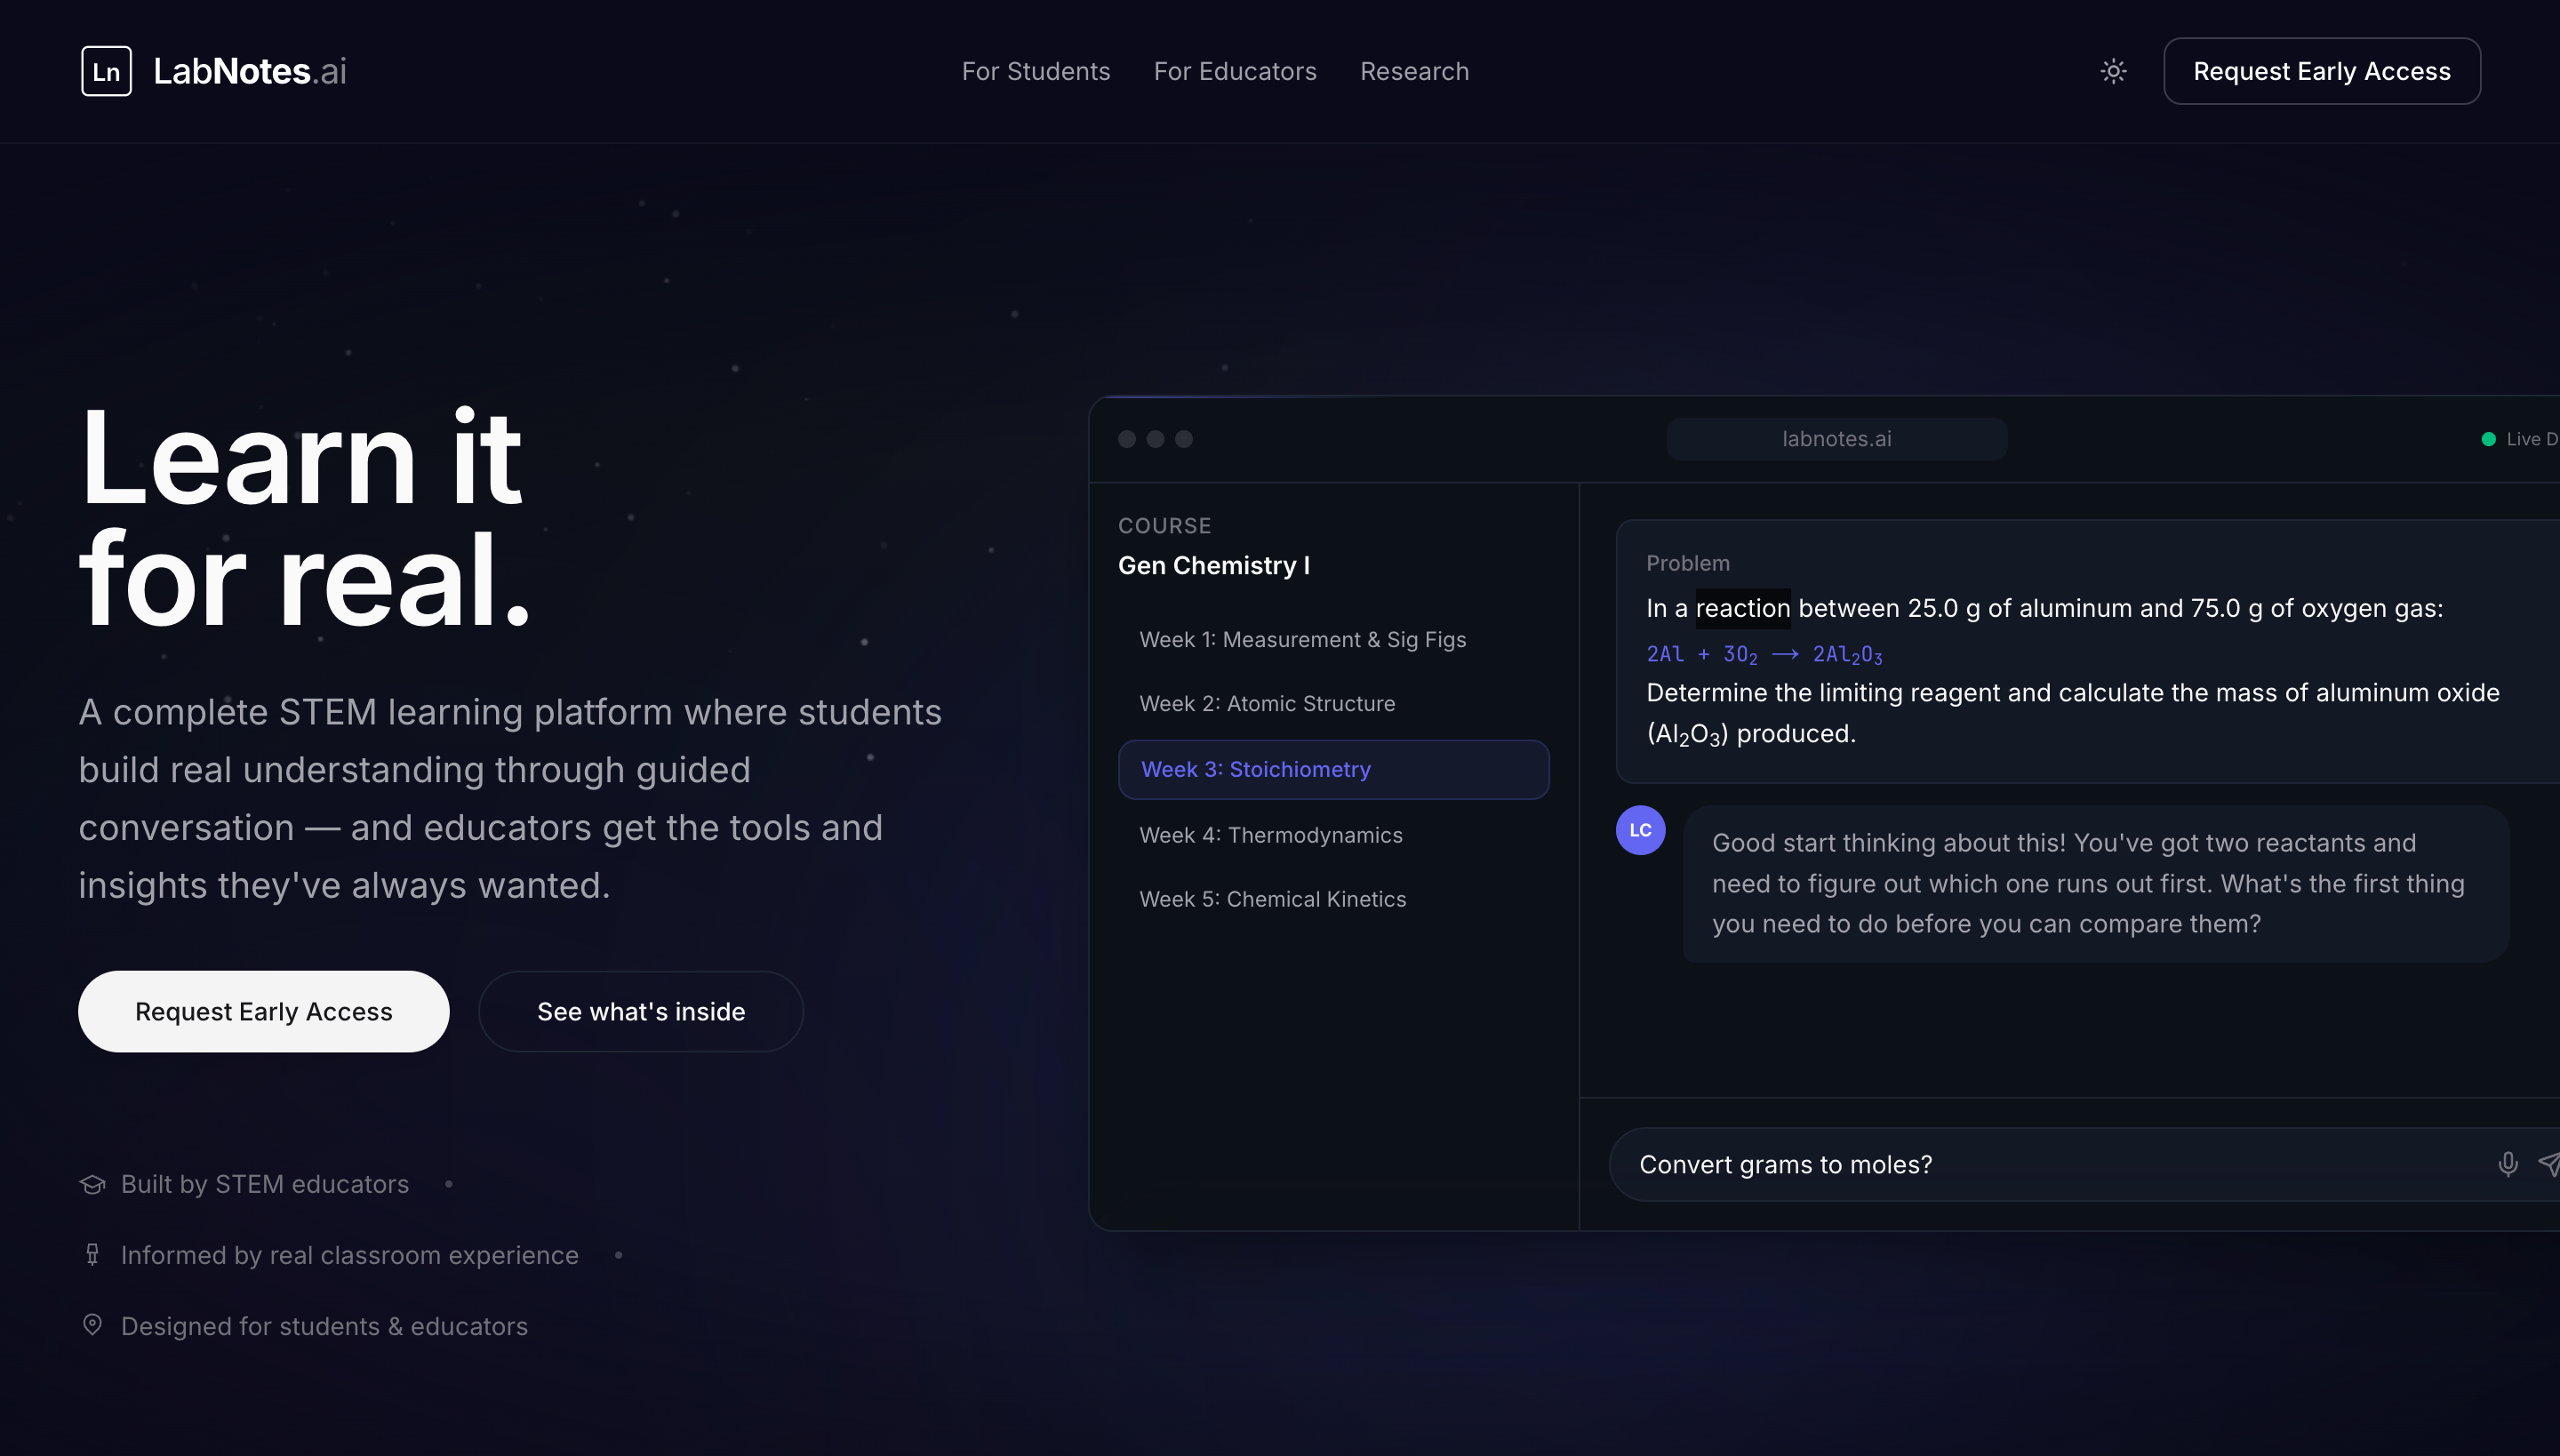The height and width of the screenshot is (1456, 2560).
Task: Open the For Educators nav item
Action: point(1234,71)
